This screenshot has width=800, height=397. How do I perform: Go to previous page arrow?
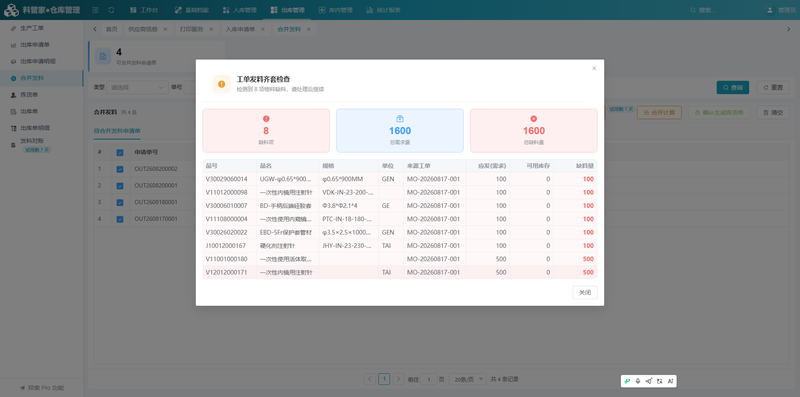click(370, 379)
